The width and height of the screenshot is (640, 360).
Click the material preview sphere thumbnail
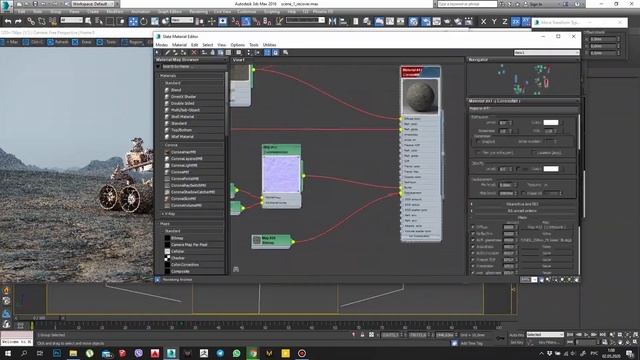click(x=420, y=96)
